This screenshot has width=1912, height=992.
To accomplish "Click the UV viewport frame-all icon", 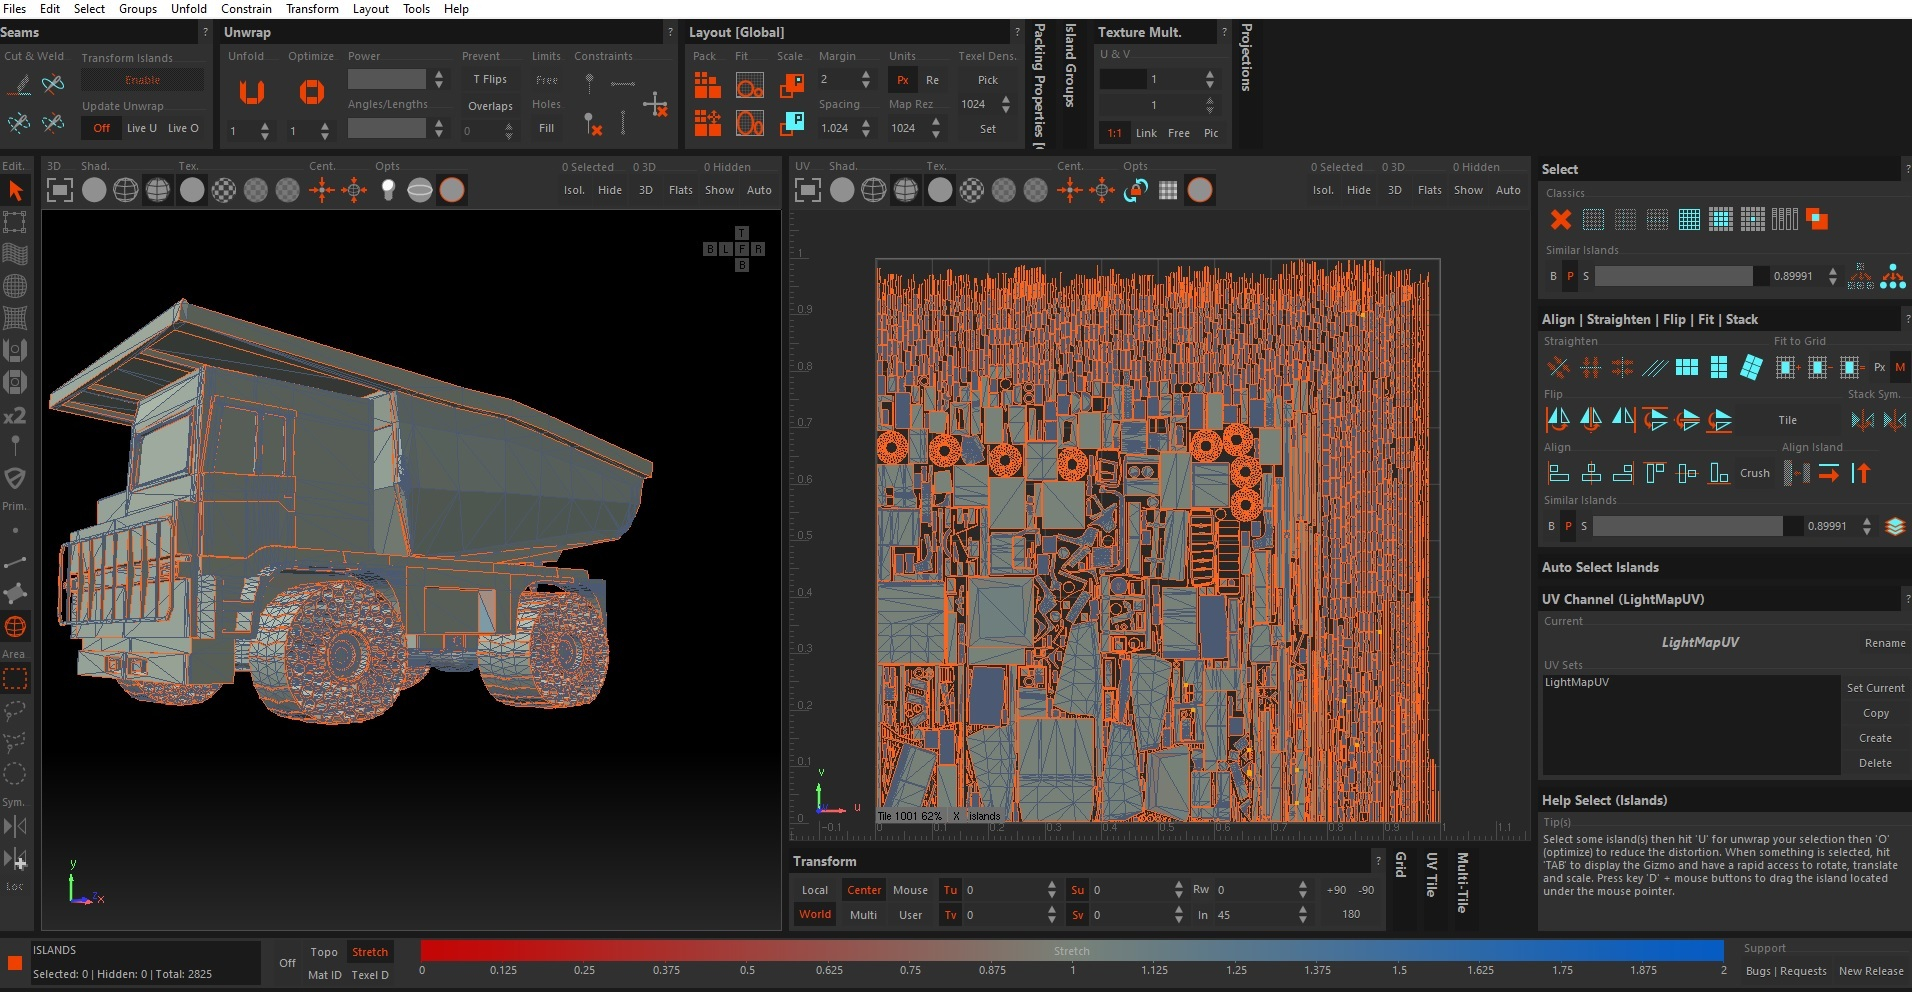I will point(808,190).
